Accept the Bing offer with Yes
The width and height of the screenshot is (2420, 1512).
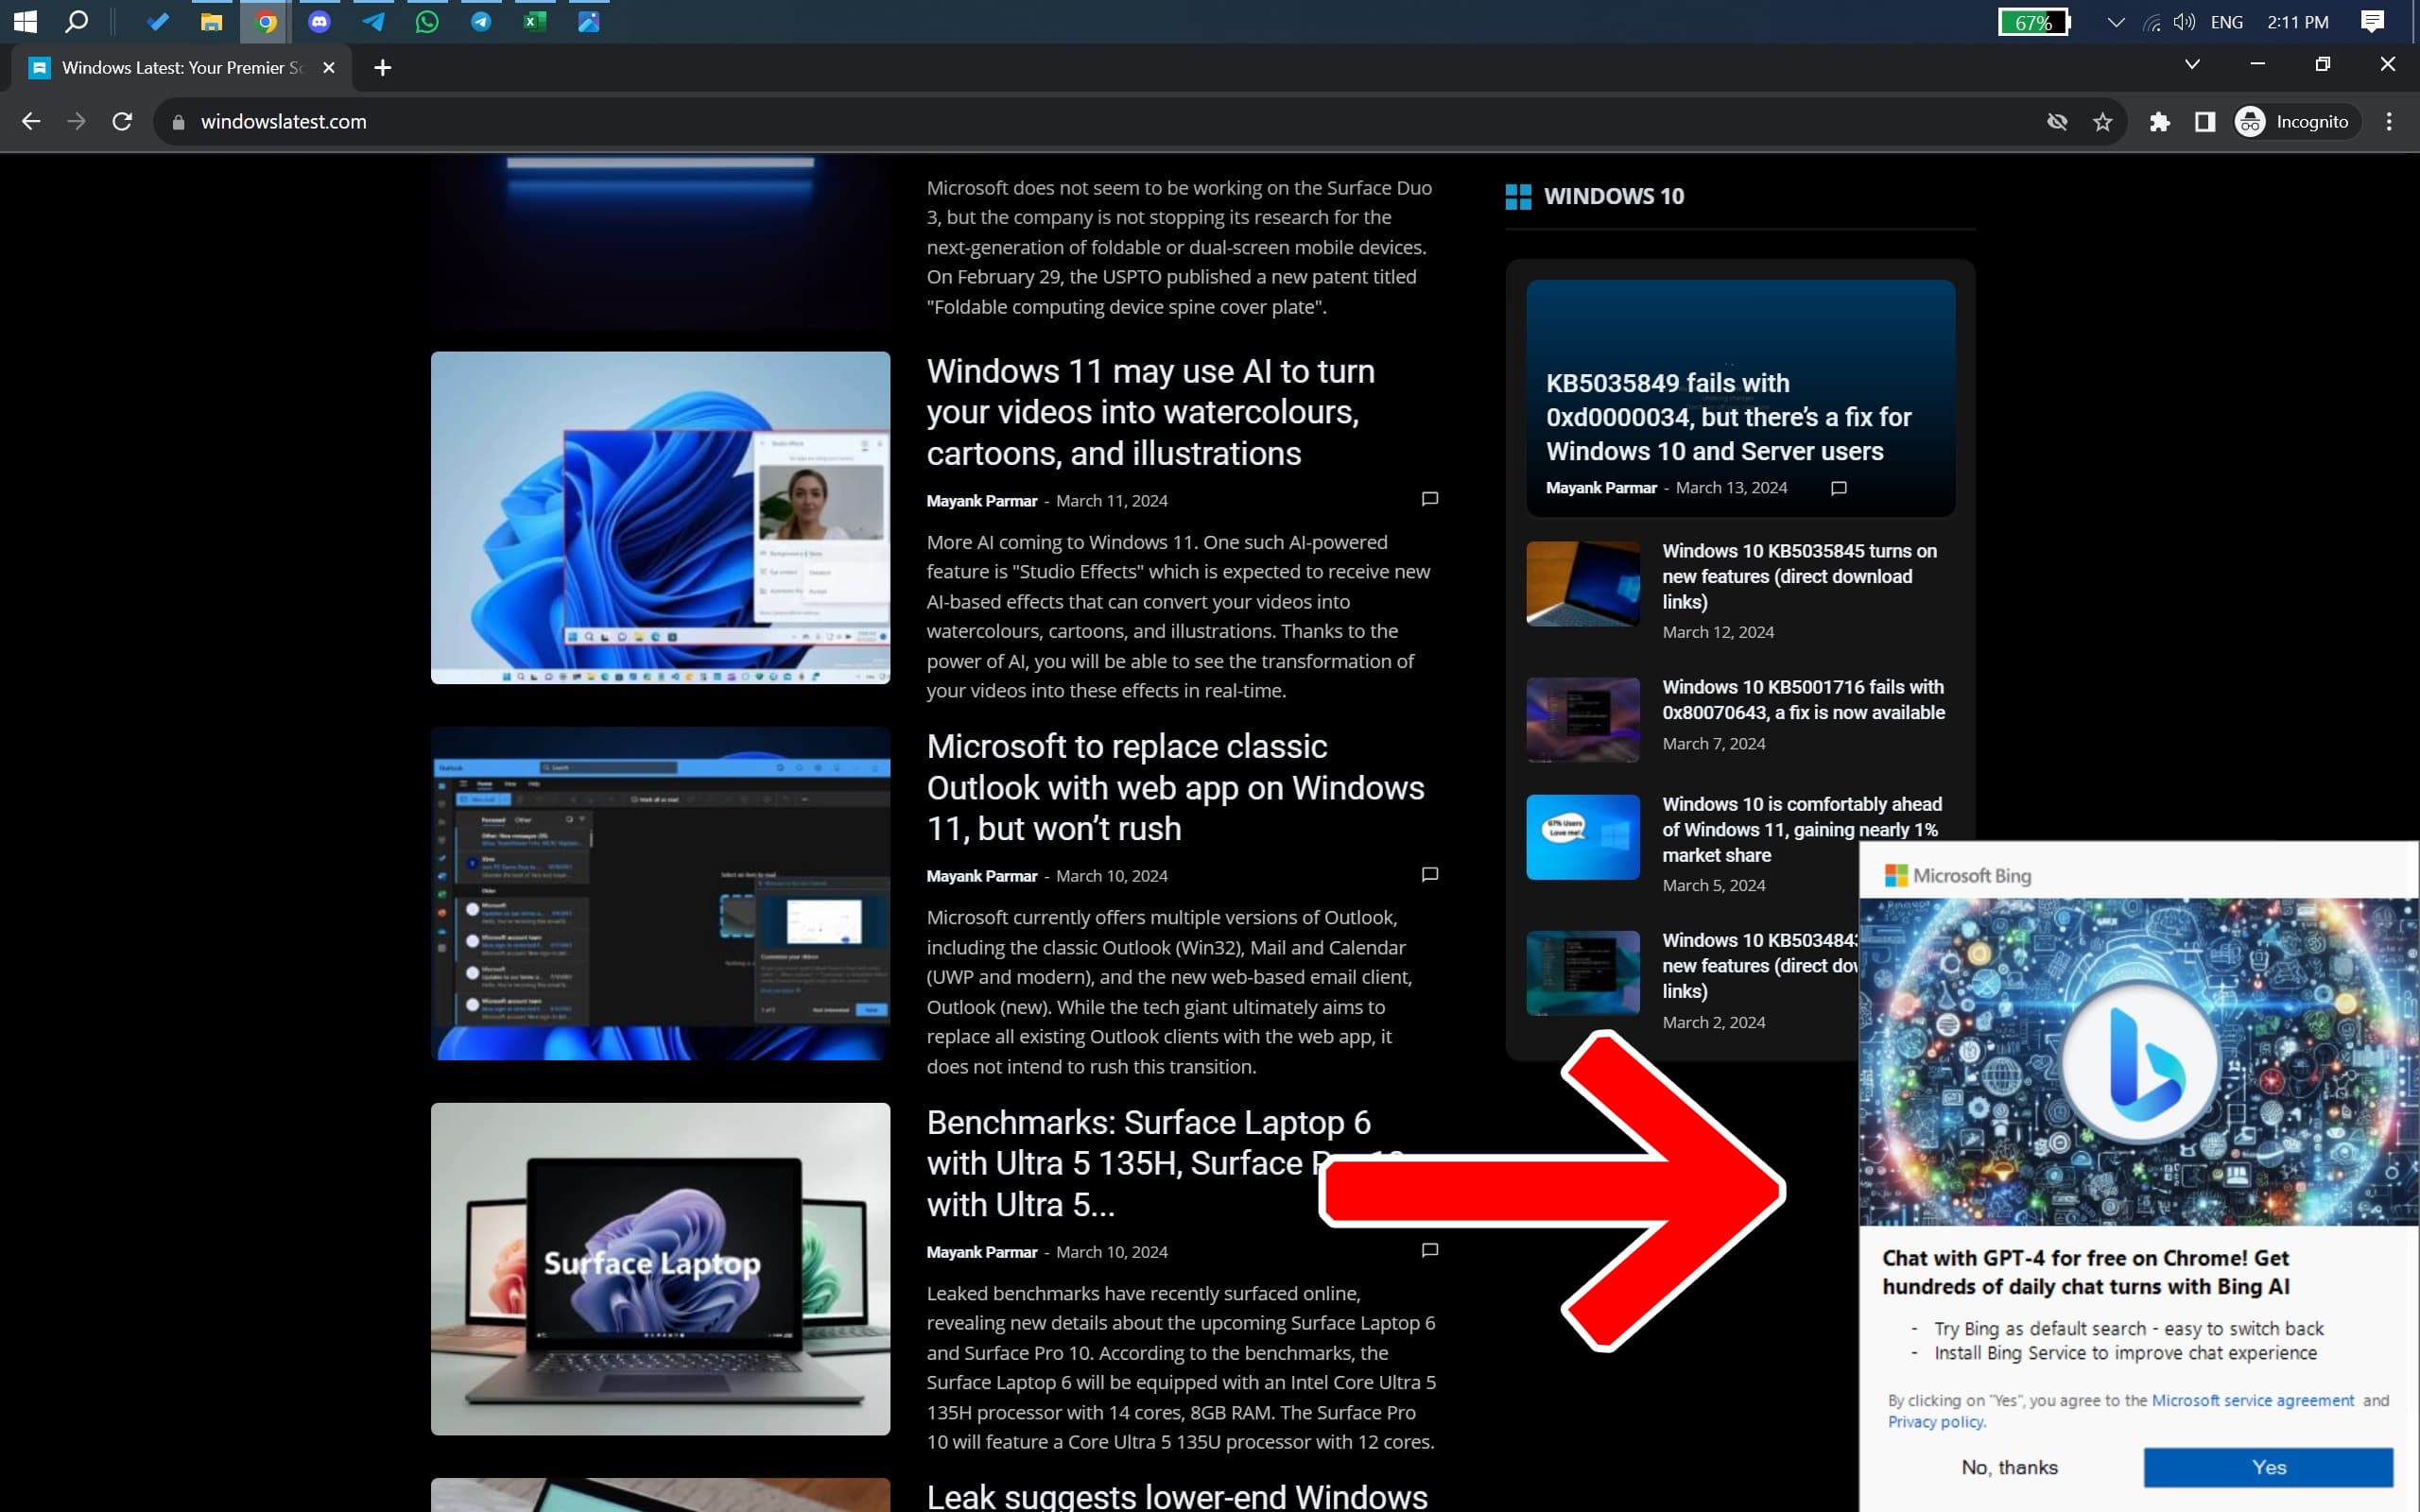tap(2268, 1467)
